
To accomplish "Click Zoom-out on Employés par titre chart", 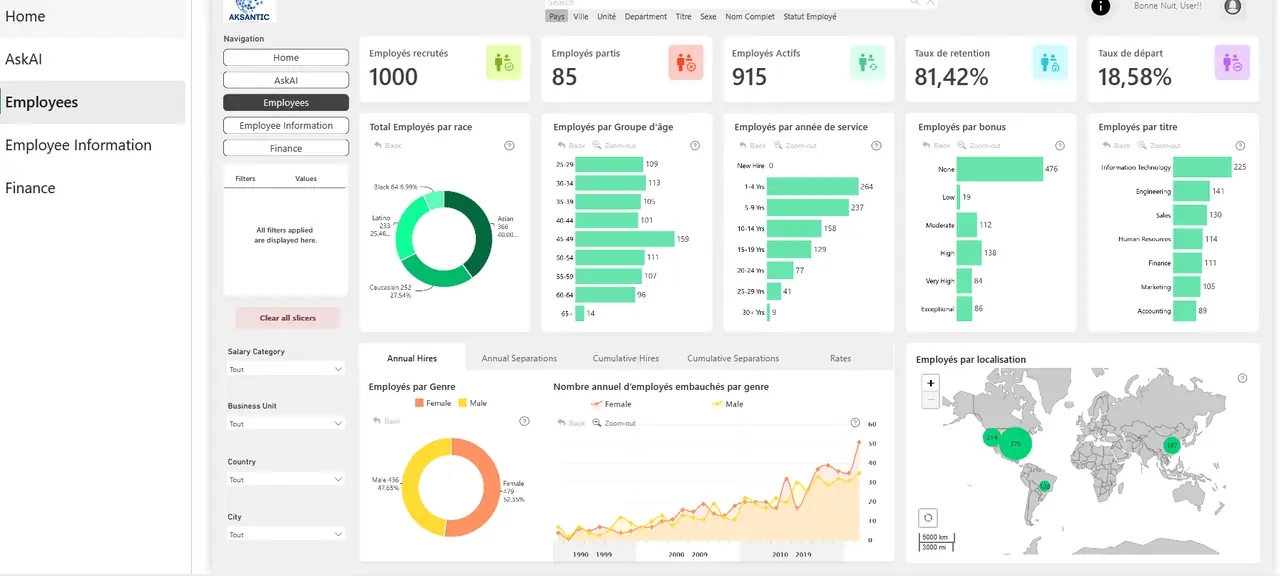I will pyautogui.click(x=1157, y=145).
